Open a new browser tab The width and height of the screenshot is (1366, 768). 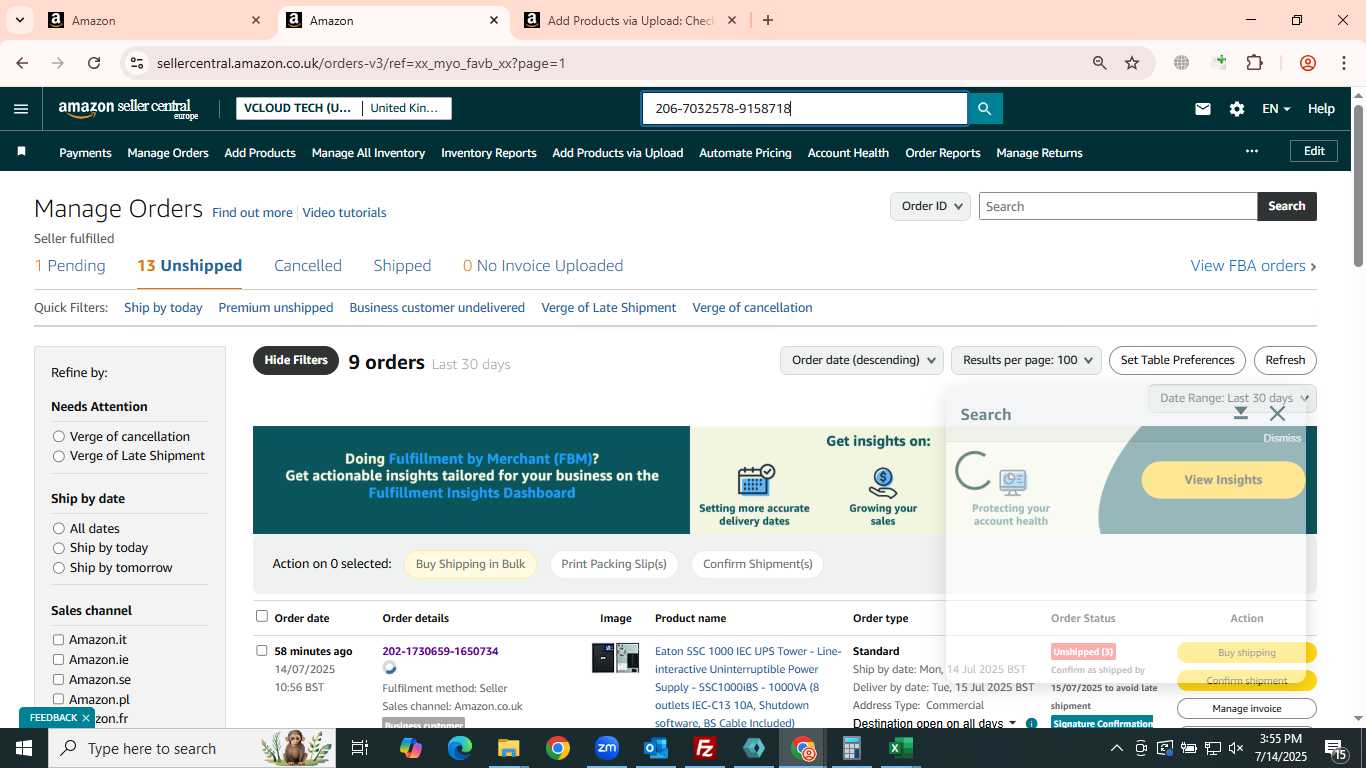tap(768, 20)
